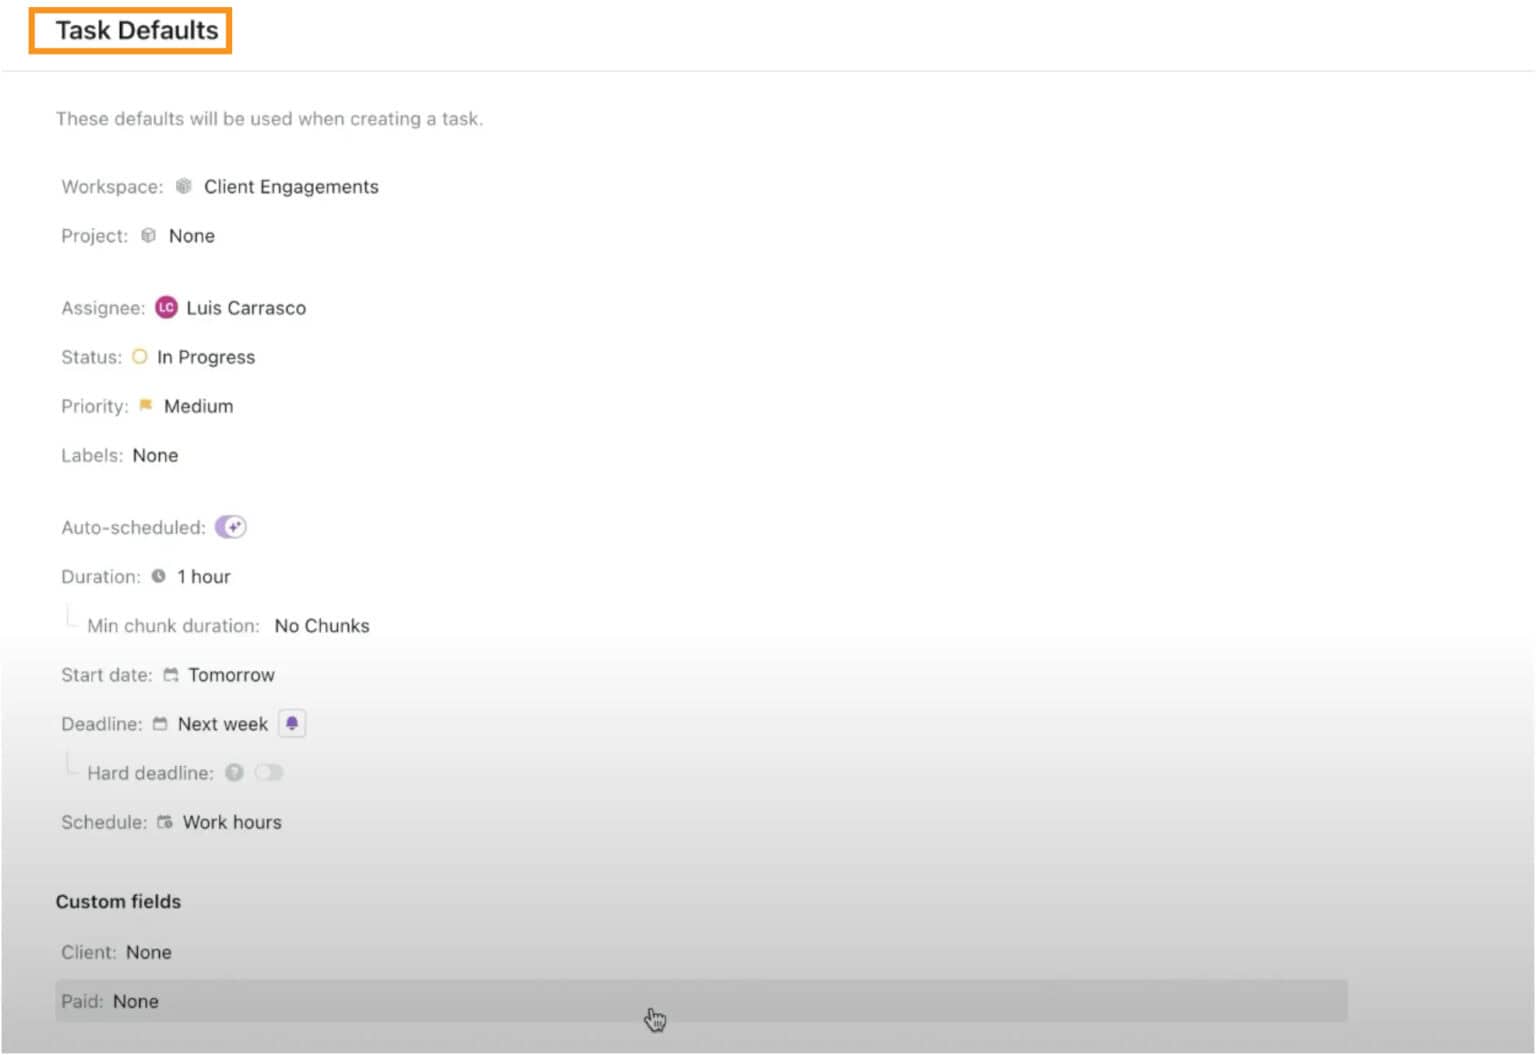This screenshot has width=1536, height=1055.
Task: Click the Workspace cube icon
Action: coord(183,186)
